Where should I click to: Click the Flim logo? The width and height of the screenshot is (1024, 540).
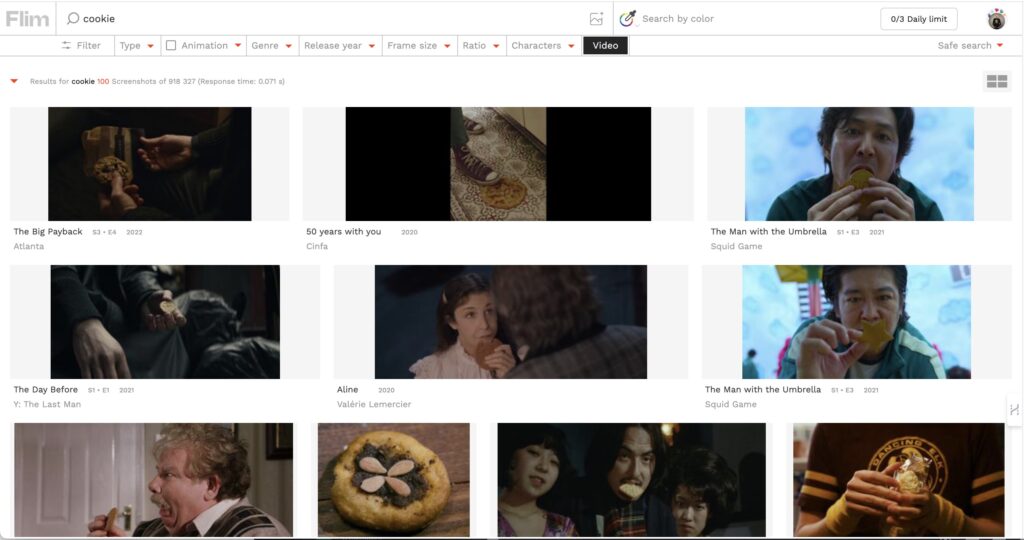pos(27,19)
